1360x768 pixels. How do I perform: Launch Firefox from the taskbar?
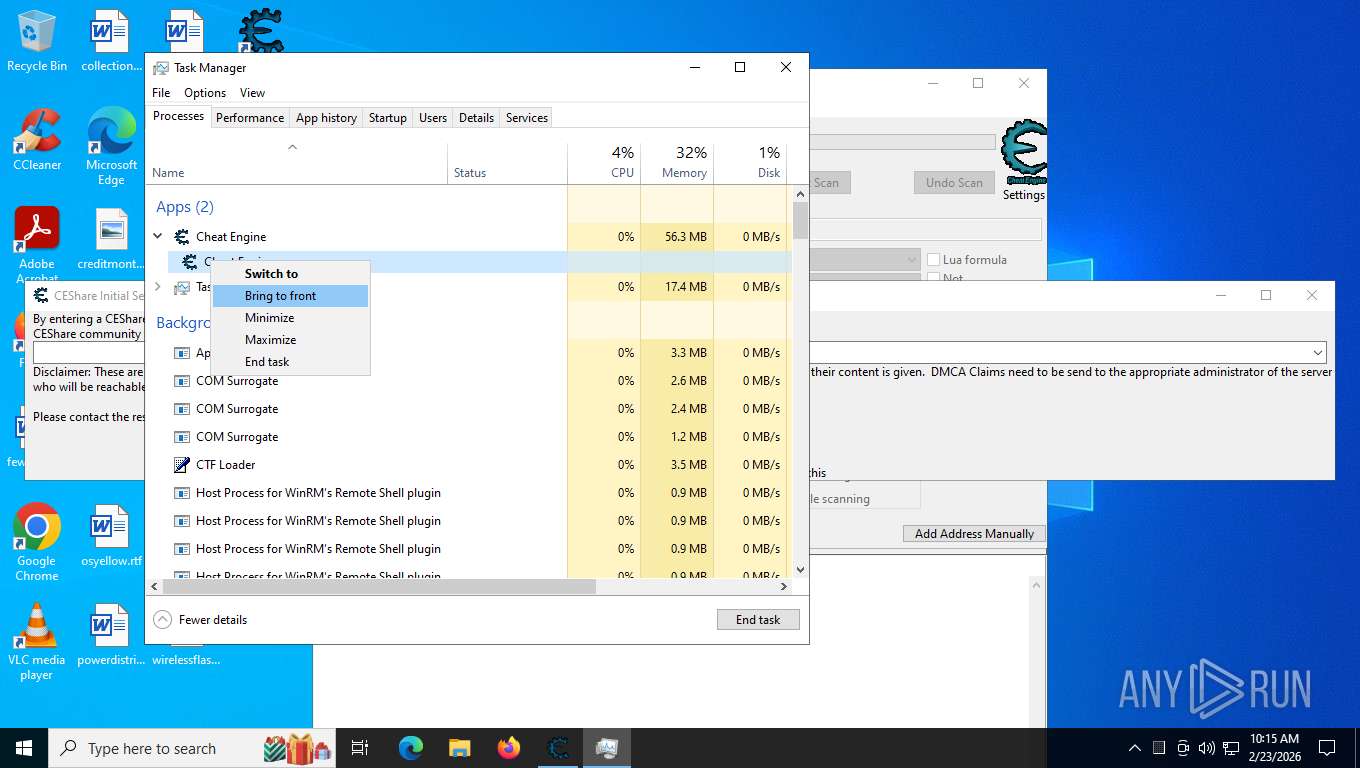509,748
